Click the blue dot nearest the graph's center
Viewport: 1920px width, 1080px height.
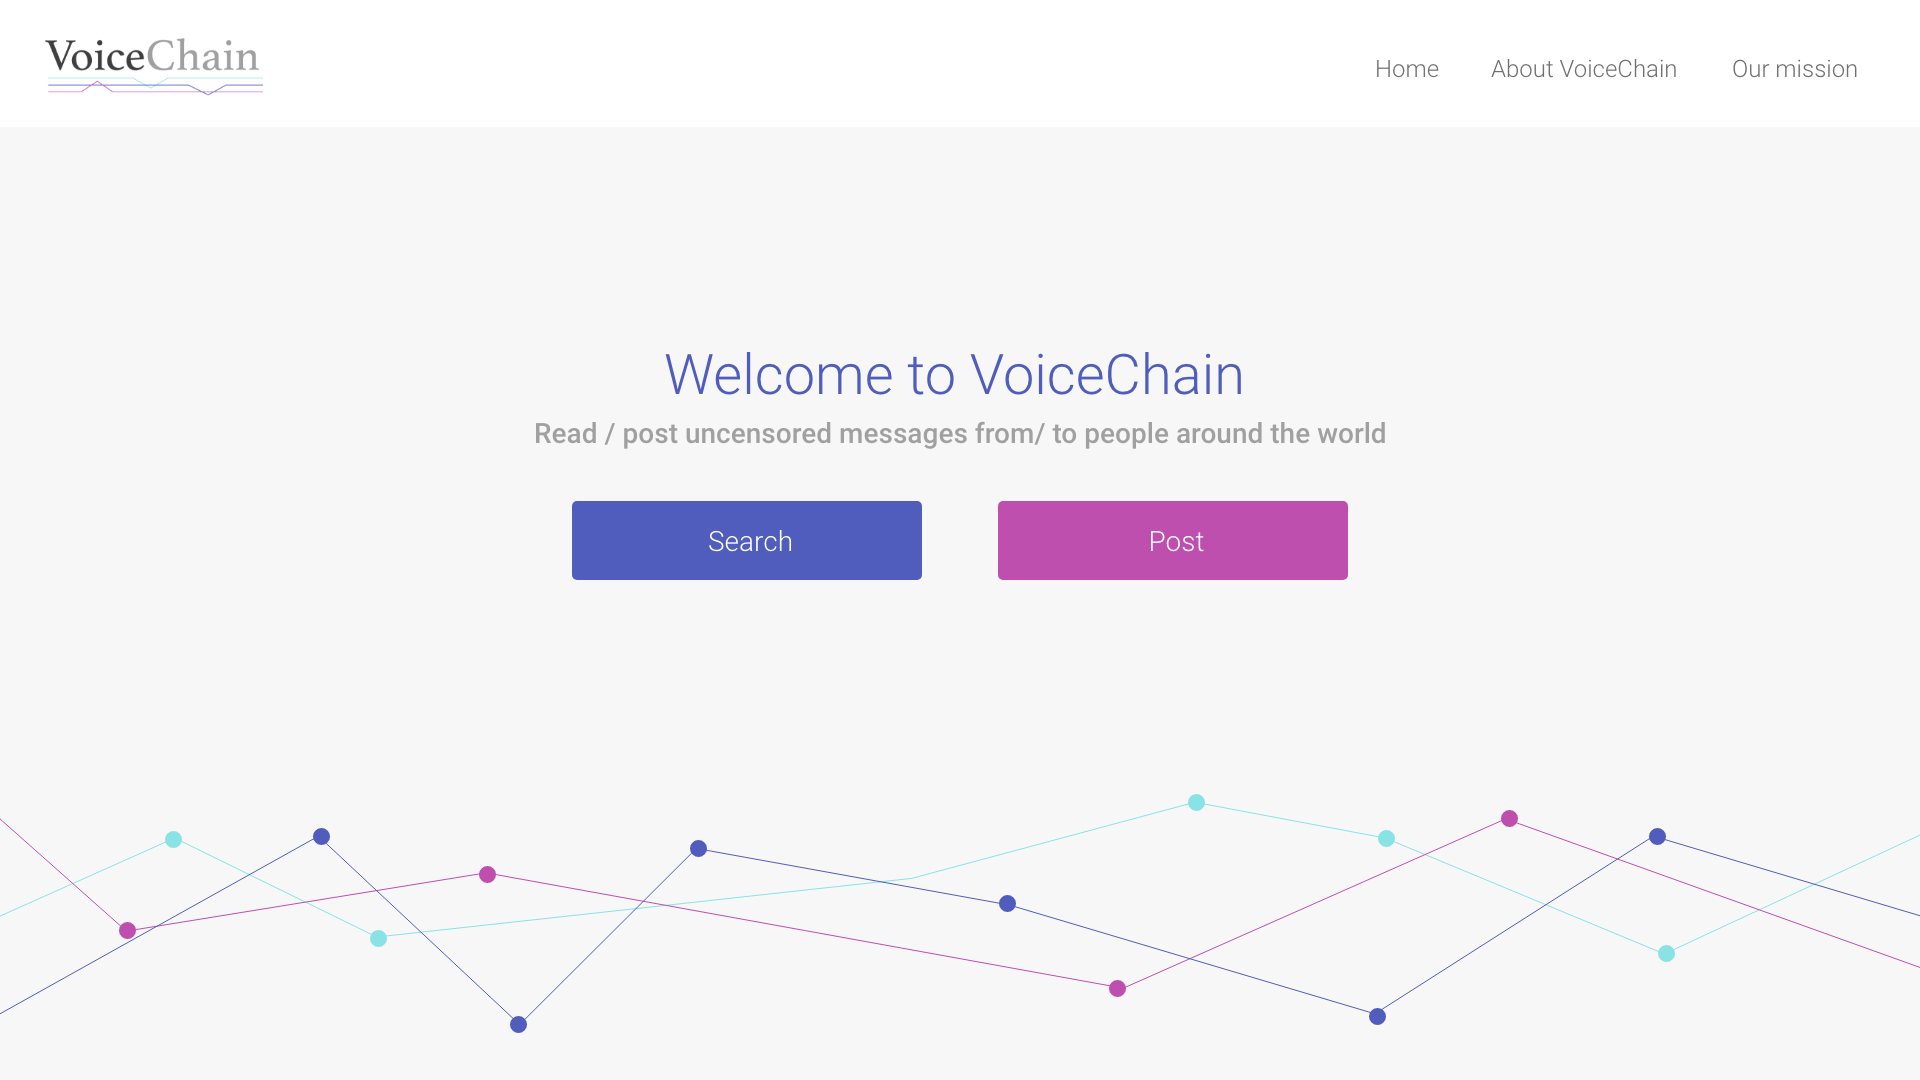point(1007,903)
